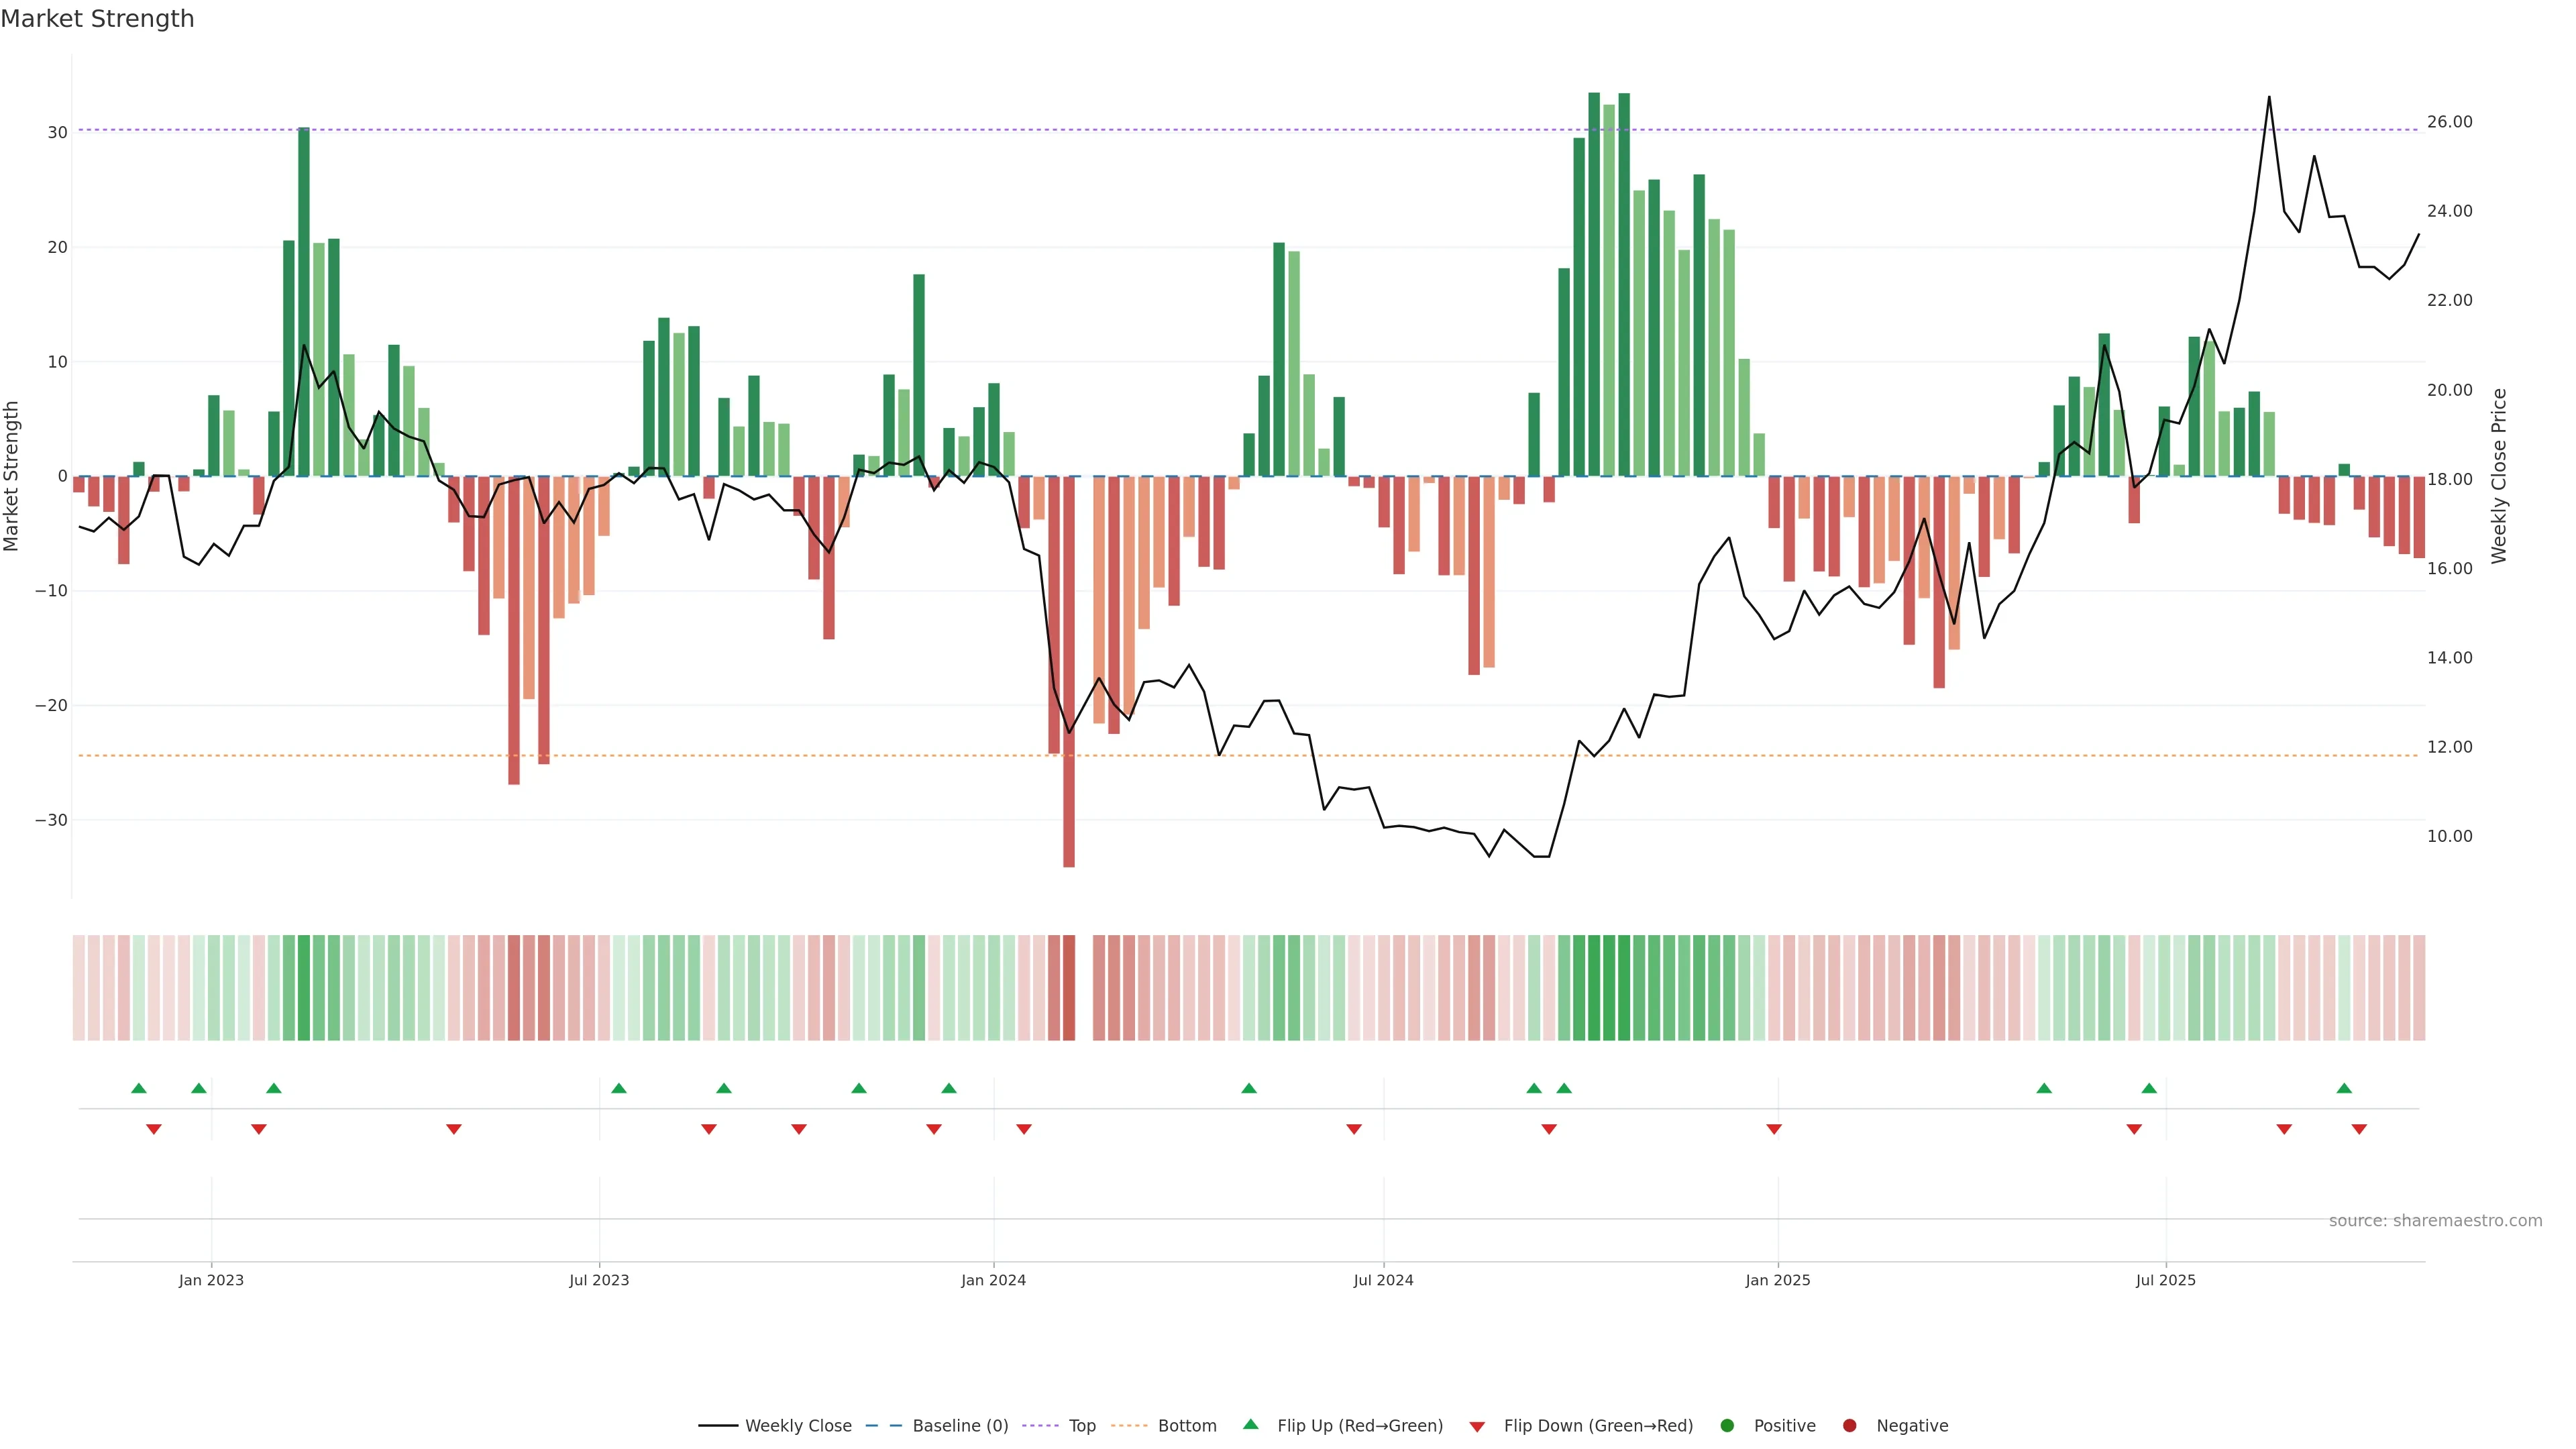Click the Weekly Close Price axis title
Viewport: 2576px width, 1449px height.
2499,476
